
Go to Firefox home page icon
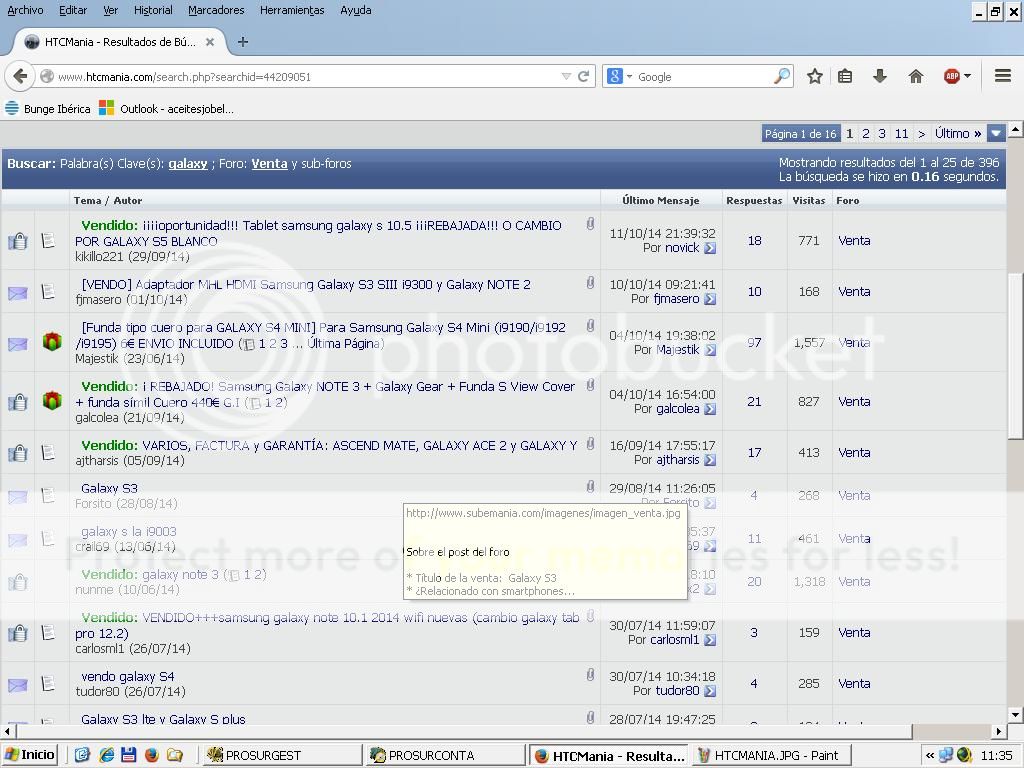click(915, 76)
